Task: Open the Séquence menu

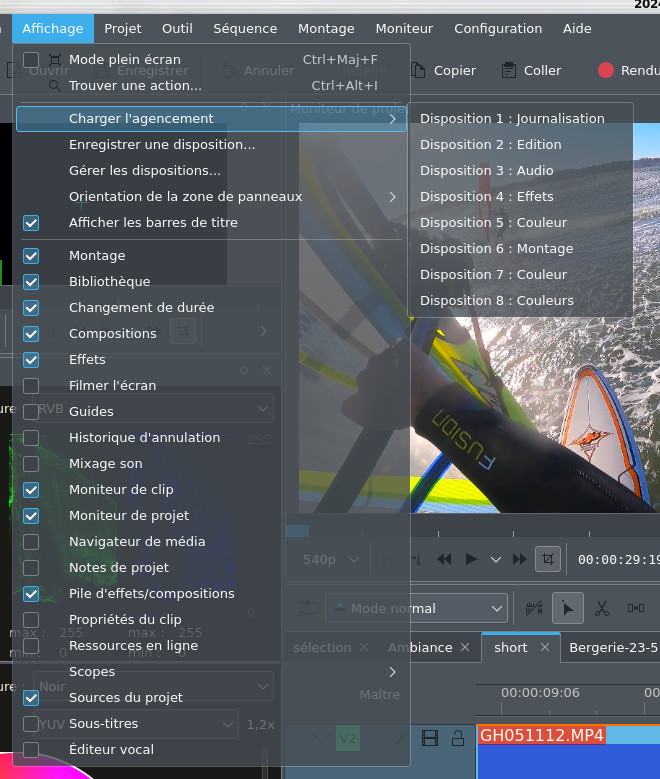Action: click(245, 29)
